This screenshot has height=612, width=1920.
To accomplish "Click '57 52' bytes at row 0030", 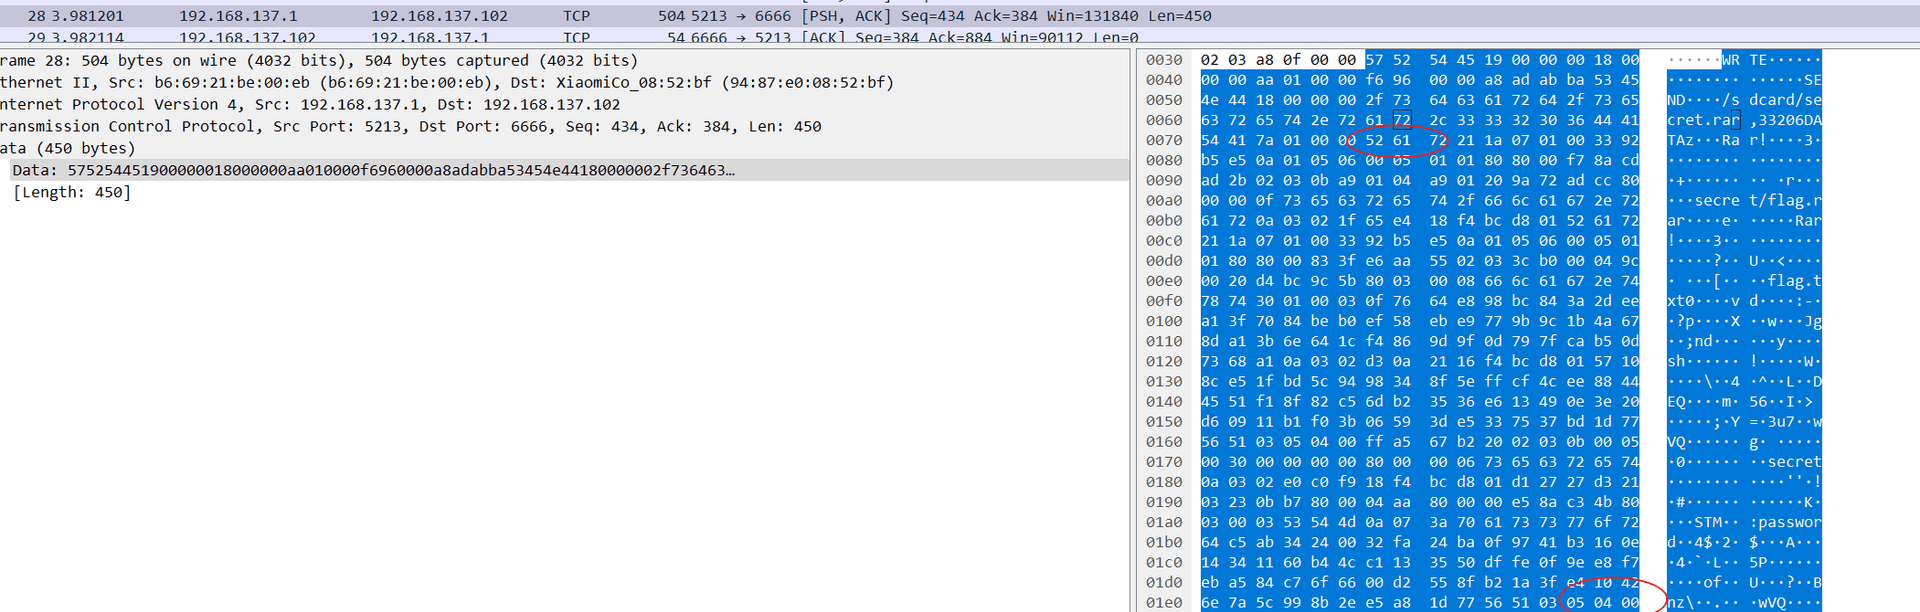I will tap(1388, 60).
